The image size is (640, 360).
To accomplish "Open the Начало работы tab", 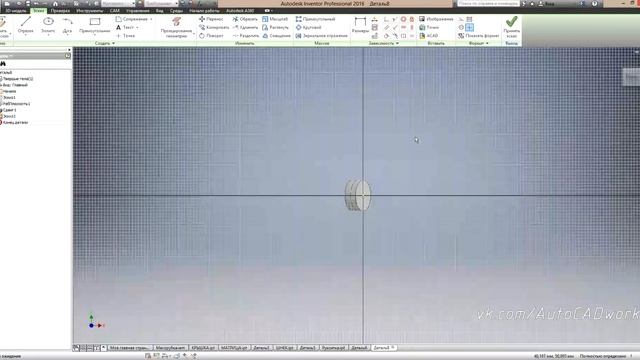I will coord(204,11).
